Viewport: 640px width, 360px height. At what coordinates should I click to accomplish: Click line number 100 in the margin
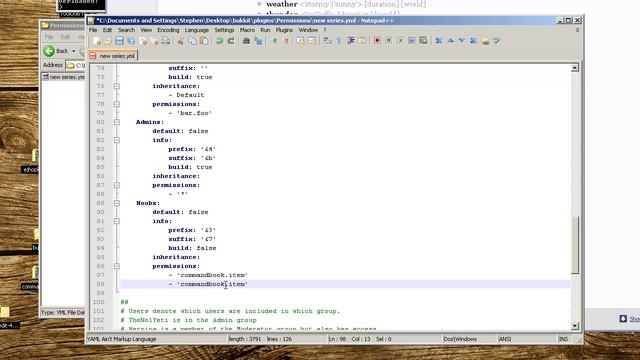coord(99,302)
